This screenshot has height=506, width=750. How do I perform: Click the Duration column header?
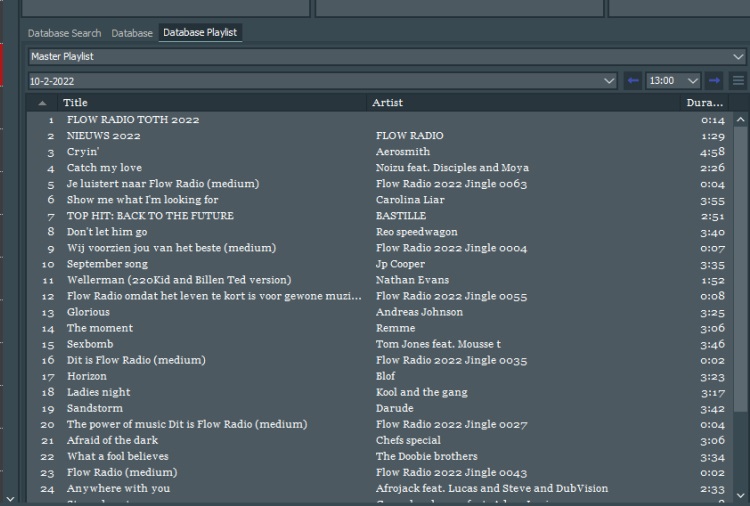704,102
